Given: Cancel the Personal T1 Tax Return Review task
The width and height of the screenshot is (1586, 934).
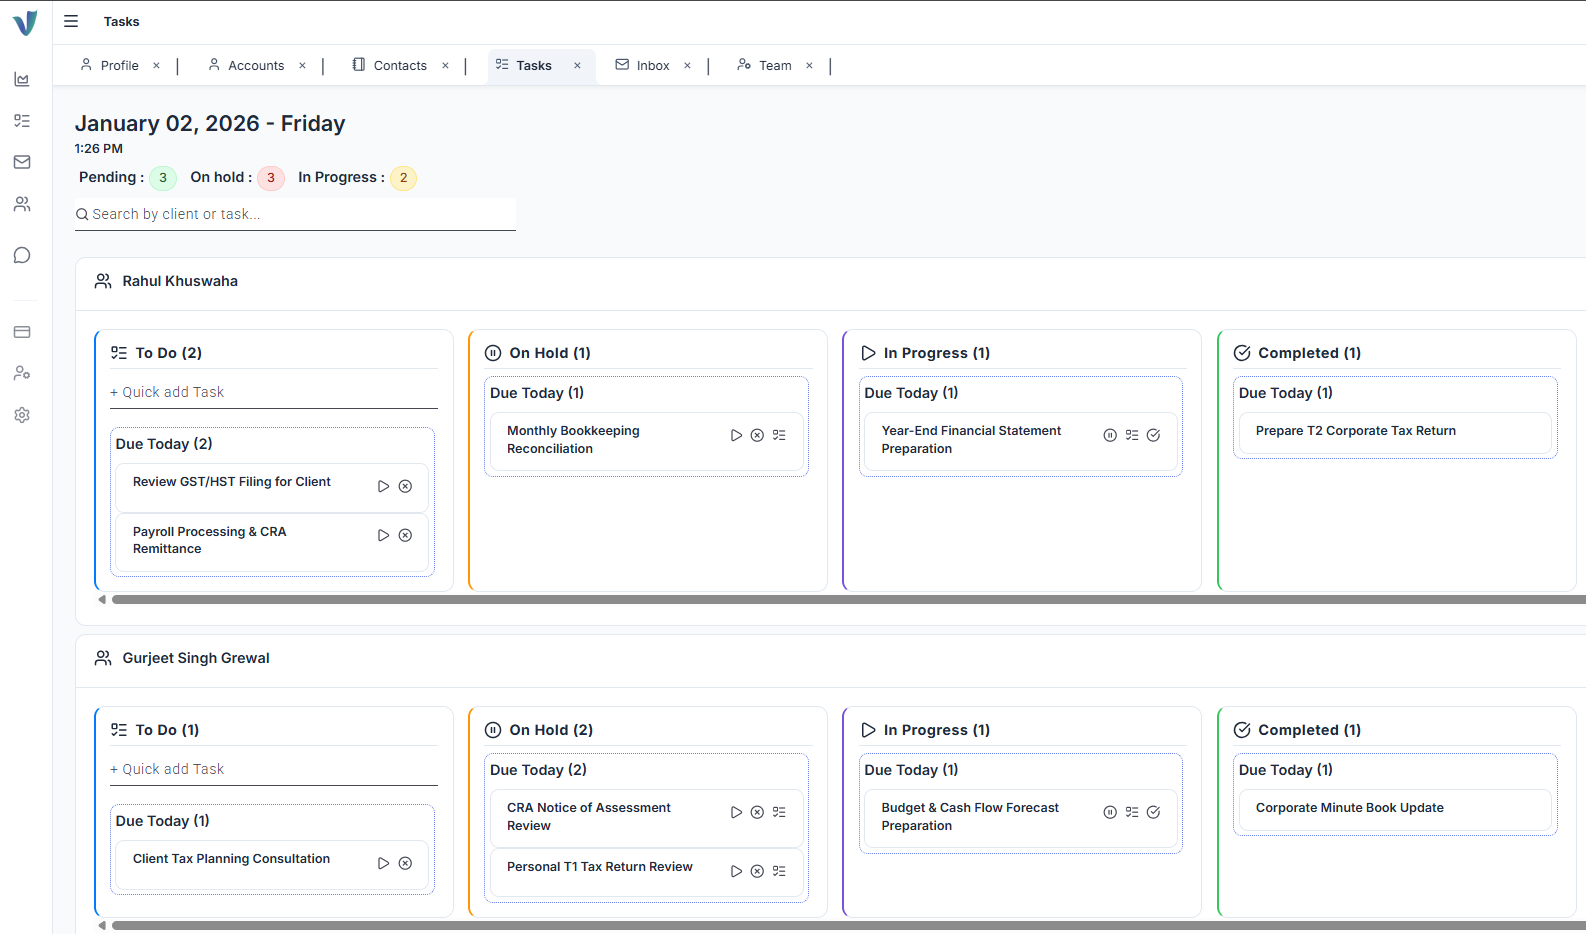Looking at the screenshot, I should point(757,871).
